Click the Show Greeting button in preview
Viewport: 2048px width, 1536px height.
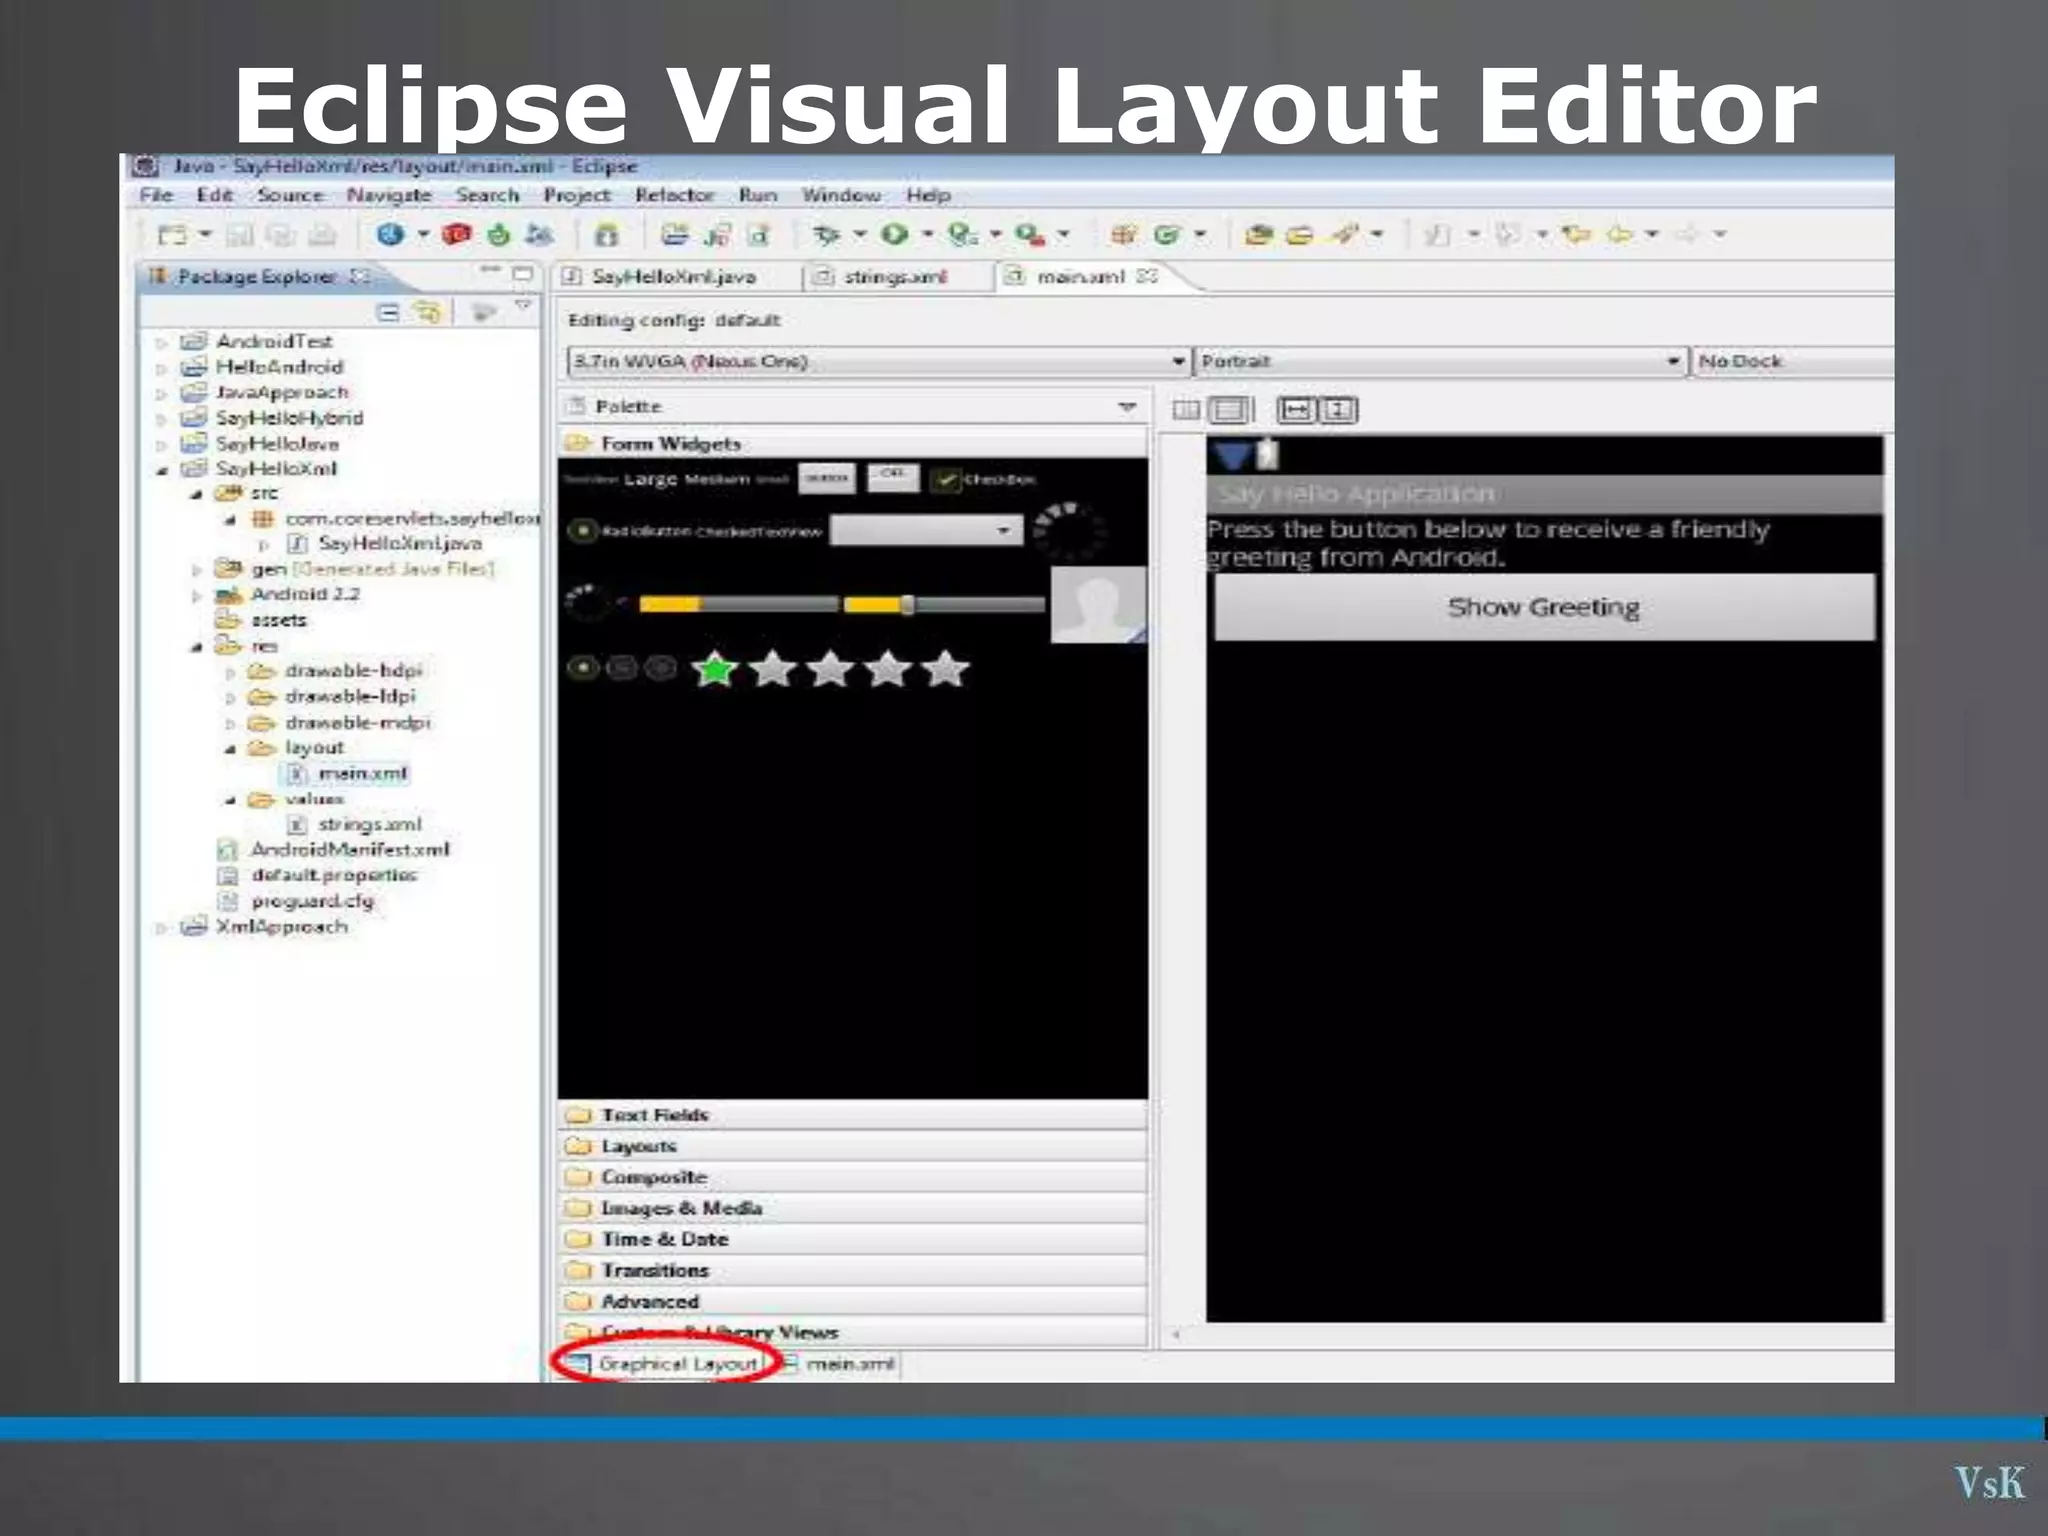(x=1544, y=607)
